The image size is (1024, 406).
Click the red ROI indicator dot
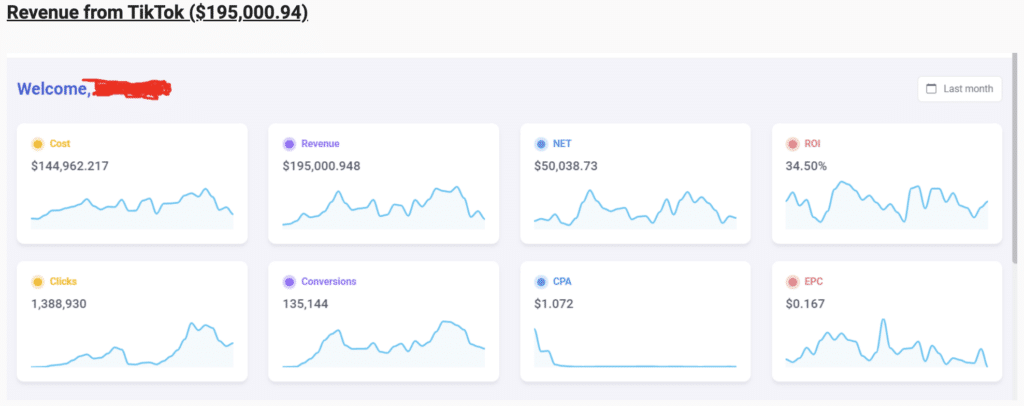tap(792, 144)
